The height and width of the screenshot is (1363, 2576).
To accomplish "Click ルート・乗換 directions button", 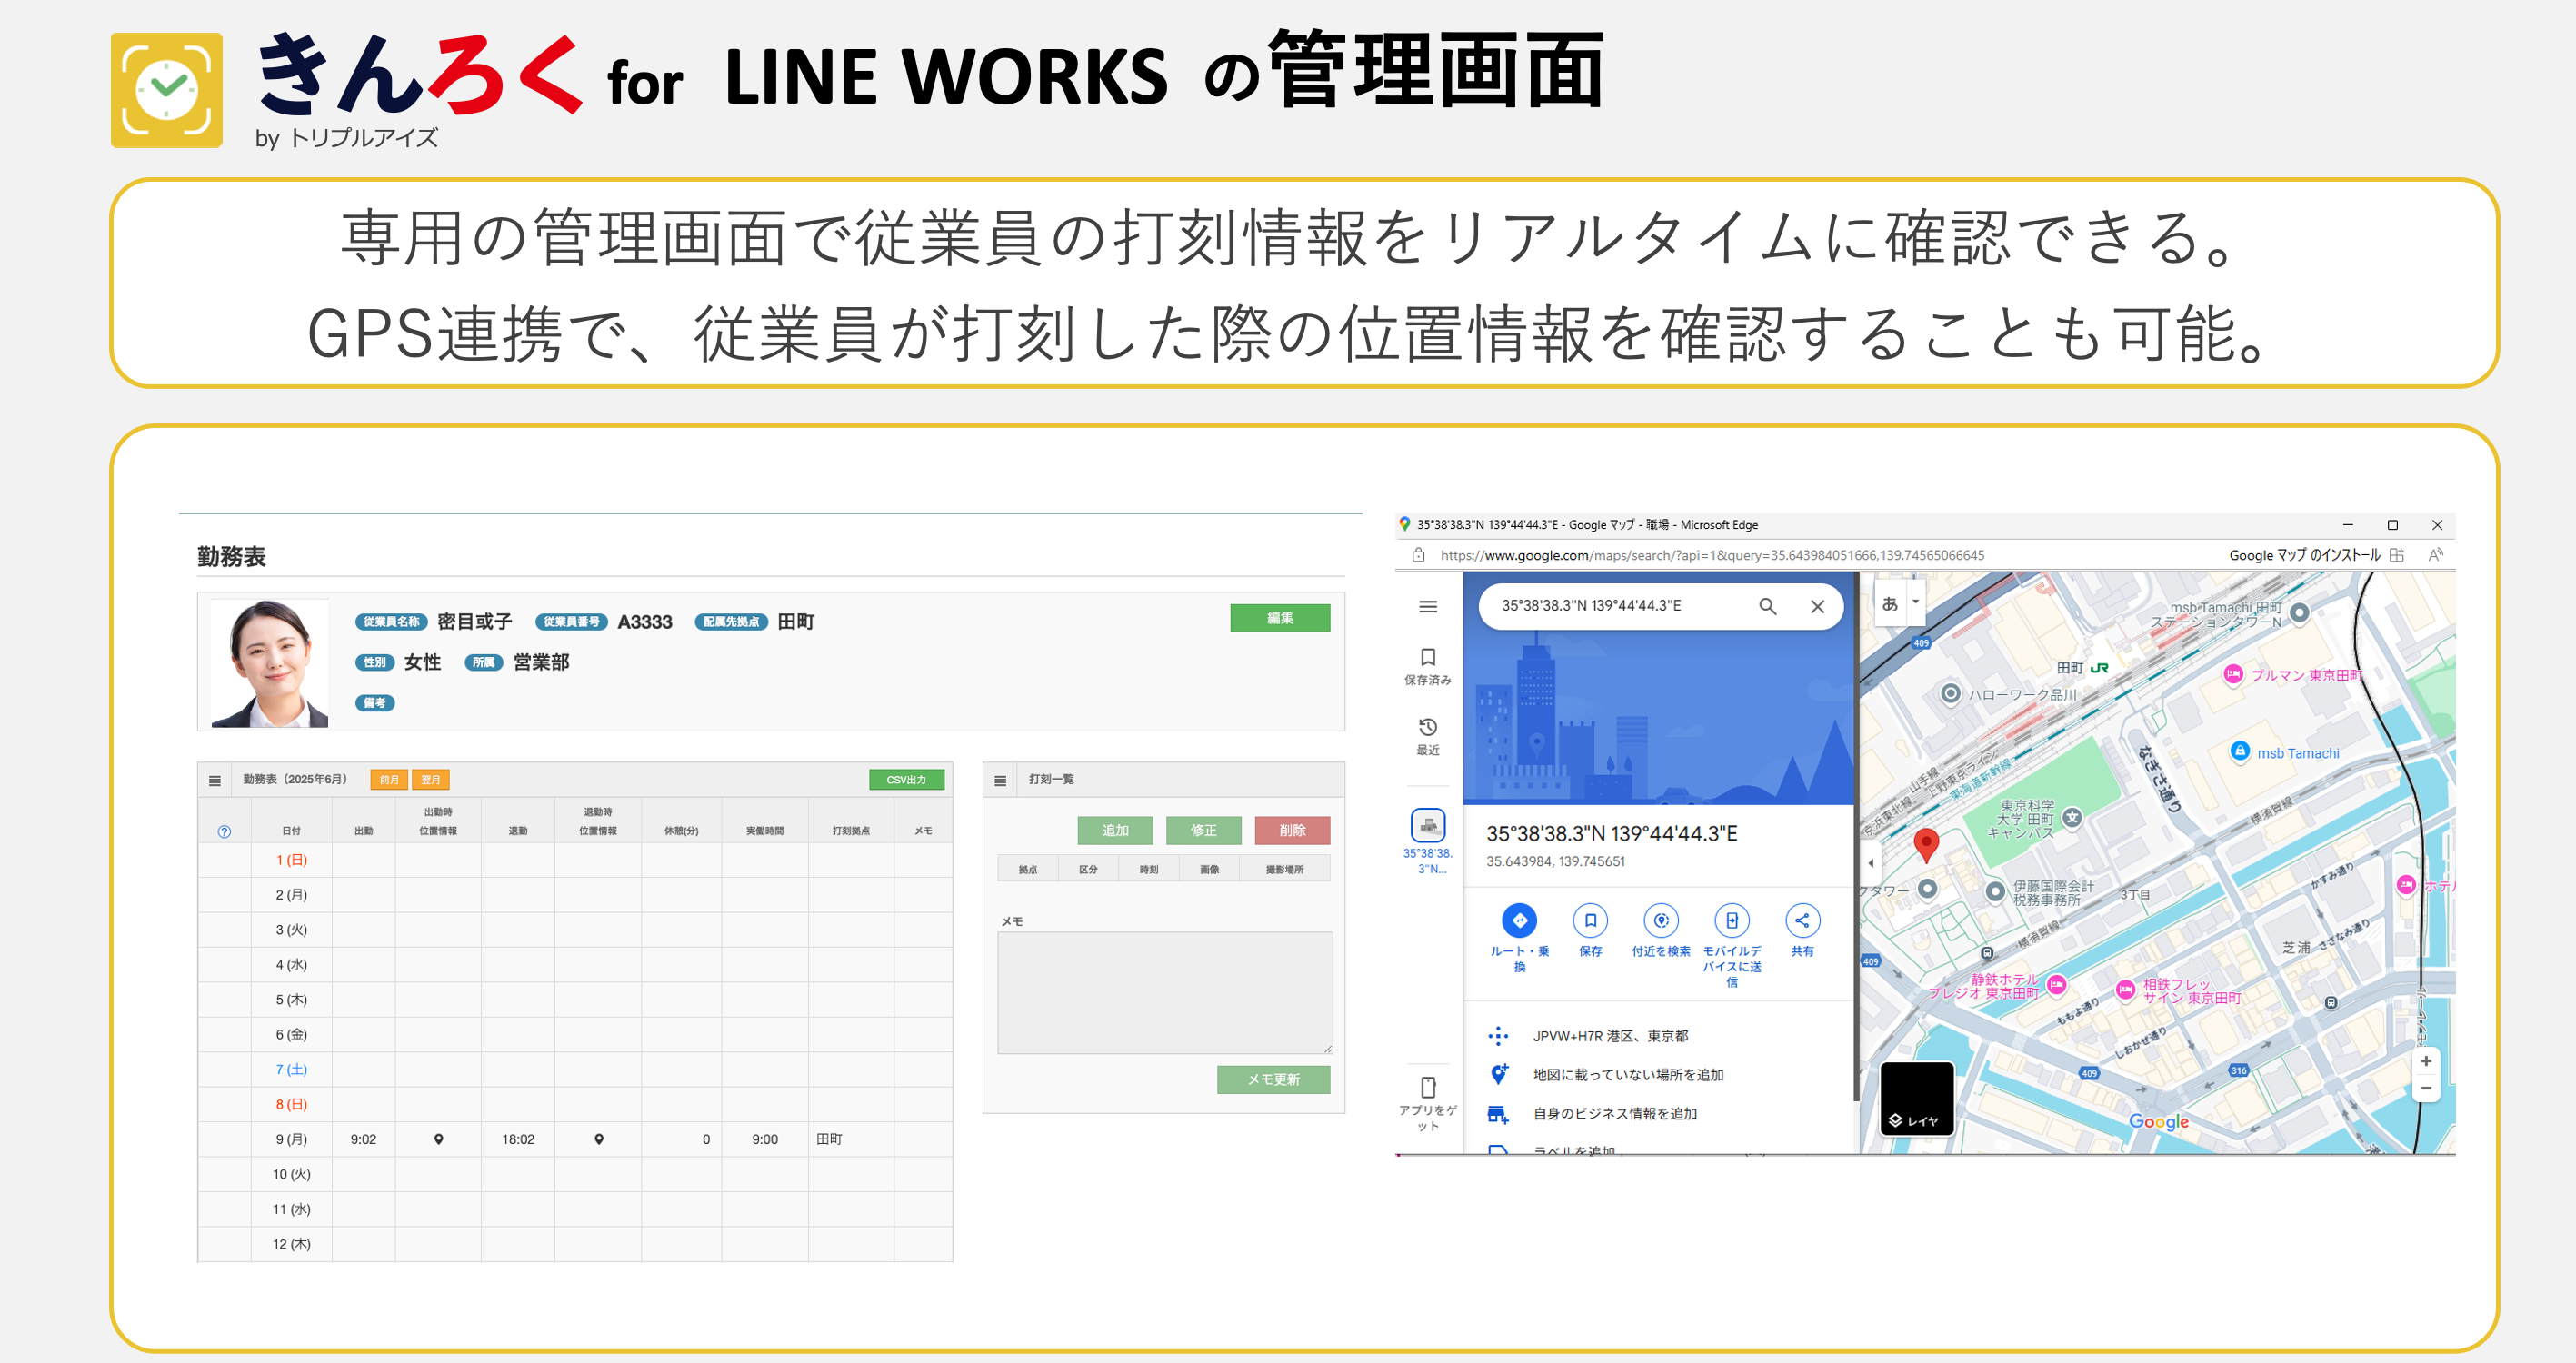I will (1519, 936).
